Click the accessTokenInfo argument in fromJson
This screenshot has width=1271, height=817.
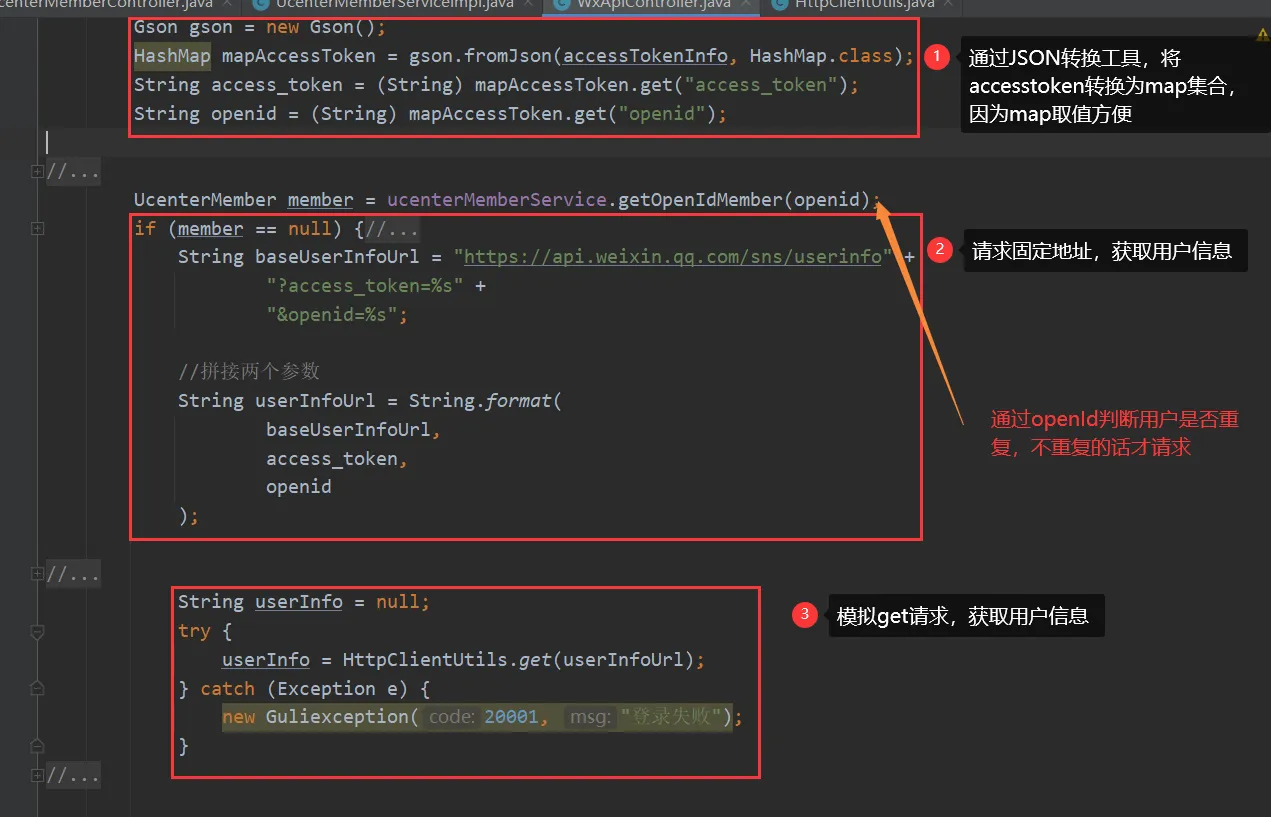[x=645, y=56]
